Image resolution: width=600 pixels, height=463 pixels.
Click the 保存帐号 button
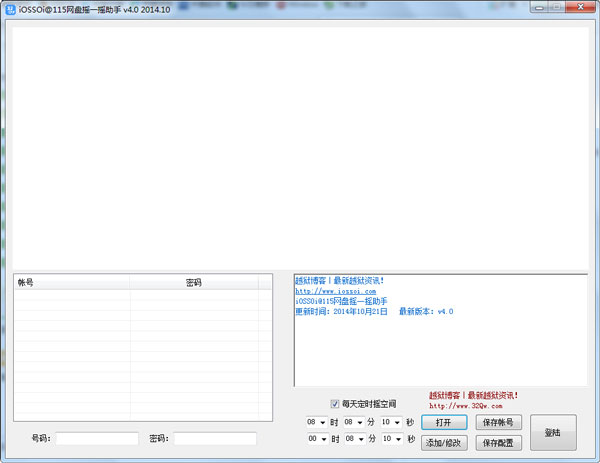click(x=498, y=423)
